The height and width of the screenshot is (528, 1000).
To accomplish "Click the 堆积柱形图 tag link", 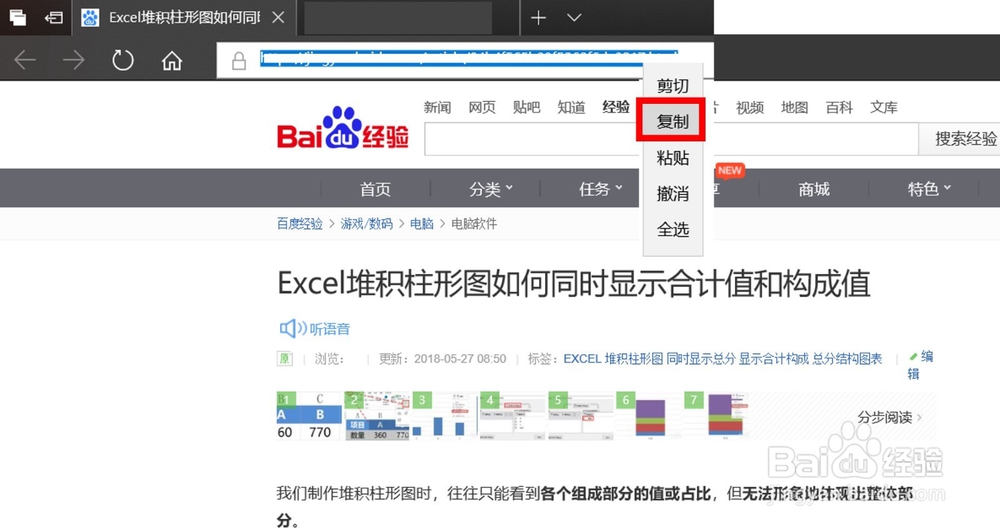I will coord(634,358).
